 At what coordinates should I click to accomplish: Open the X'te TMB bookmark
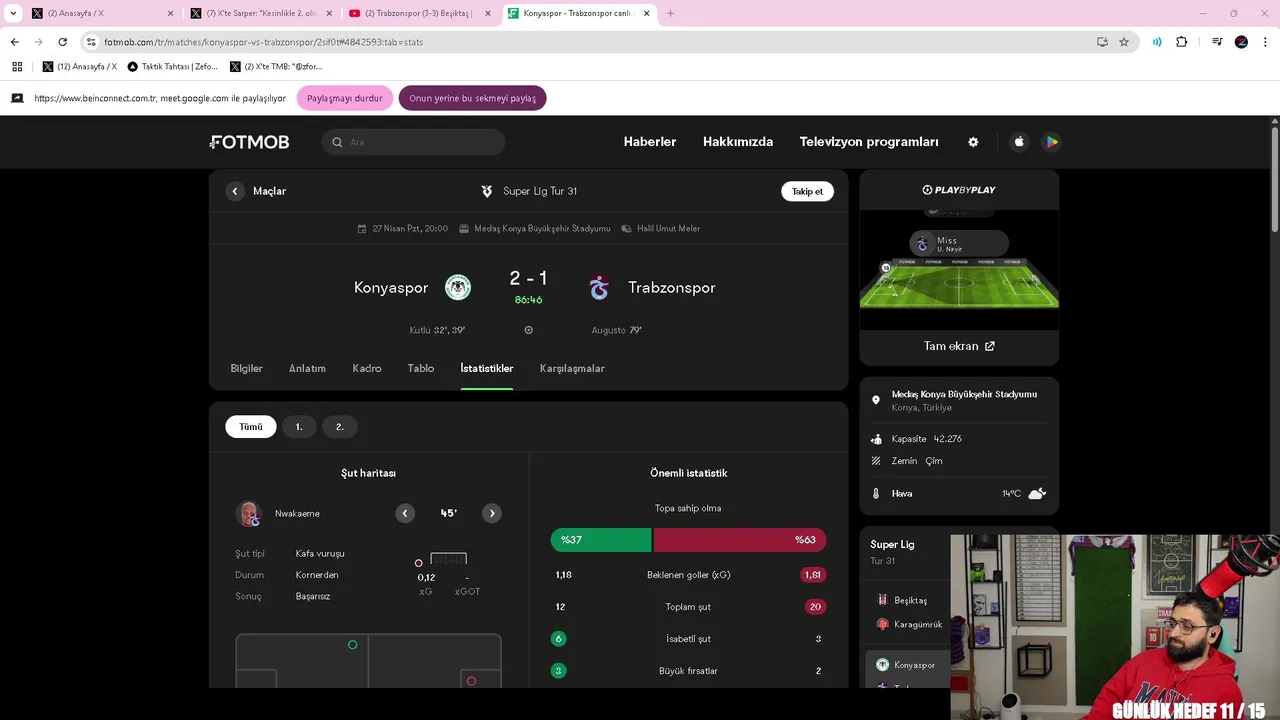[x=276, y=66]
